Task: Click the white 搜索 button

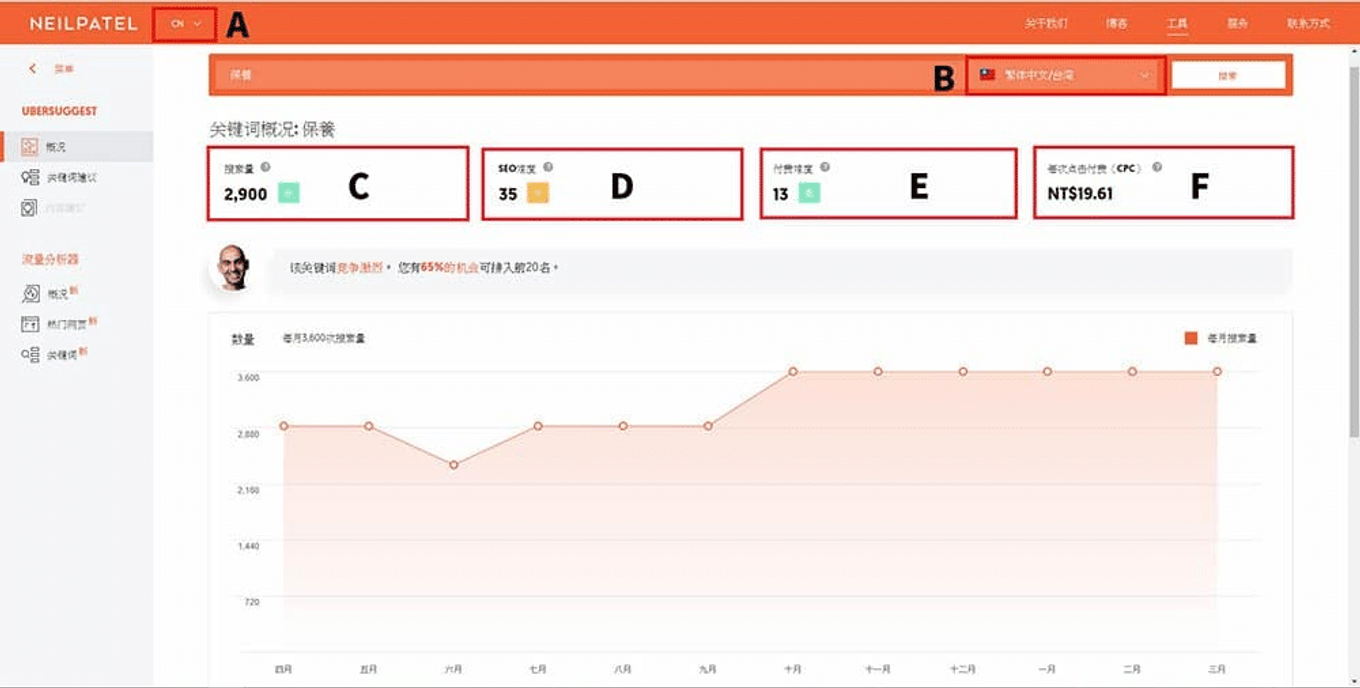Action: [1228, 75]
